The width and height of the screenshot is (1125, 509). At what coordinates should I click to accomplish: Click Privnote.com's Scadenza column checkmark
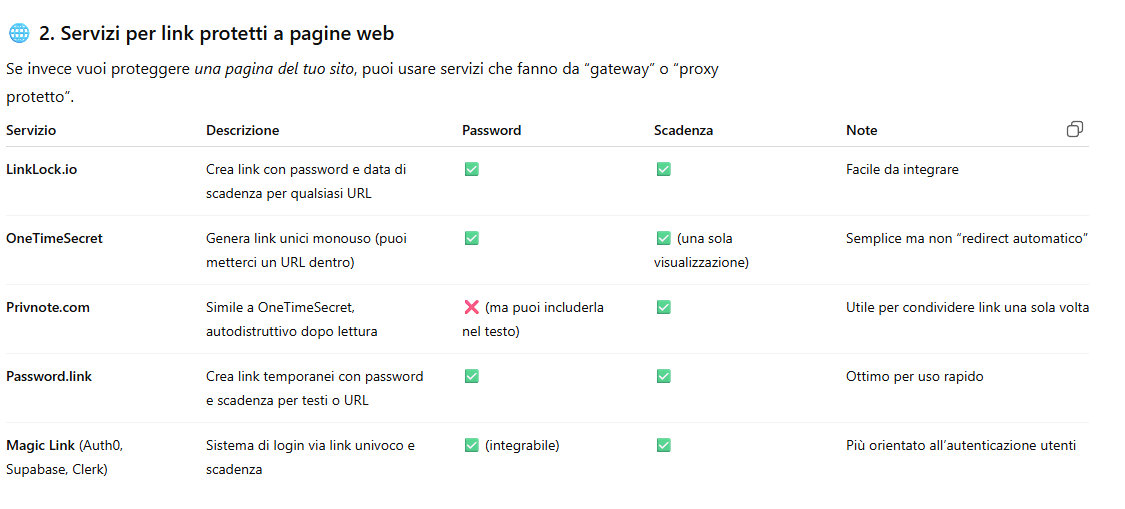pos(663,307)
